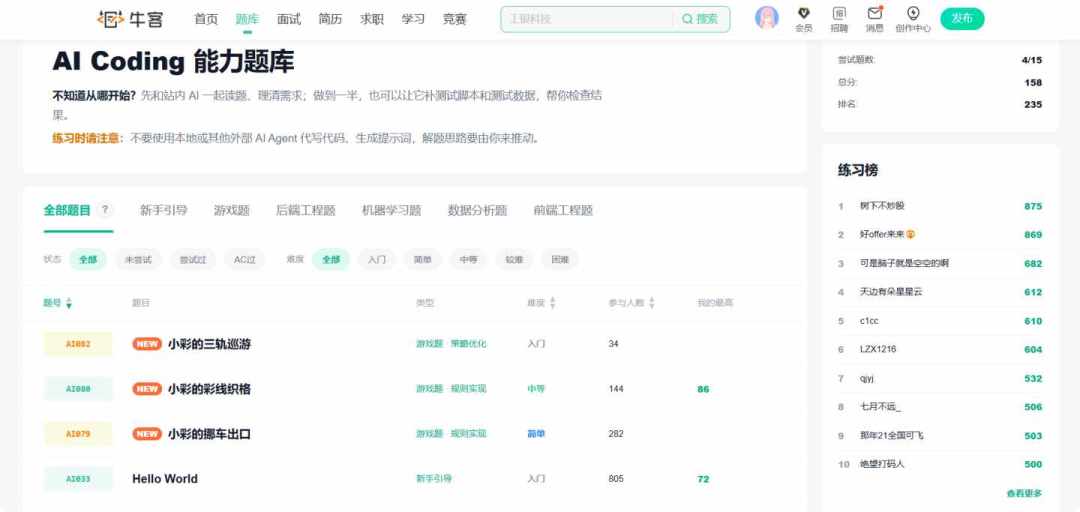Screen dimensions: 1080x512
Task: Open 简历 in top navigation
Action: click(330, 19)
